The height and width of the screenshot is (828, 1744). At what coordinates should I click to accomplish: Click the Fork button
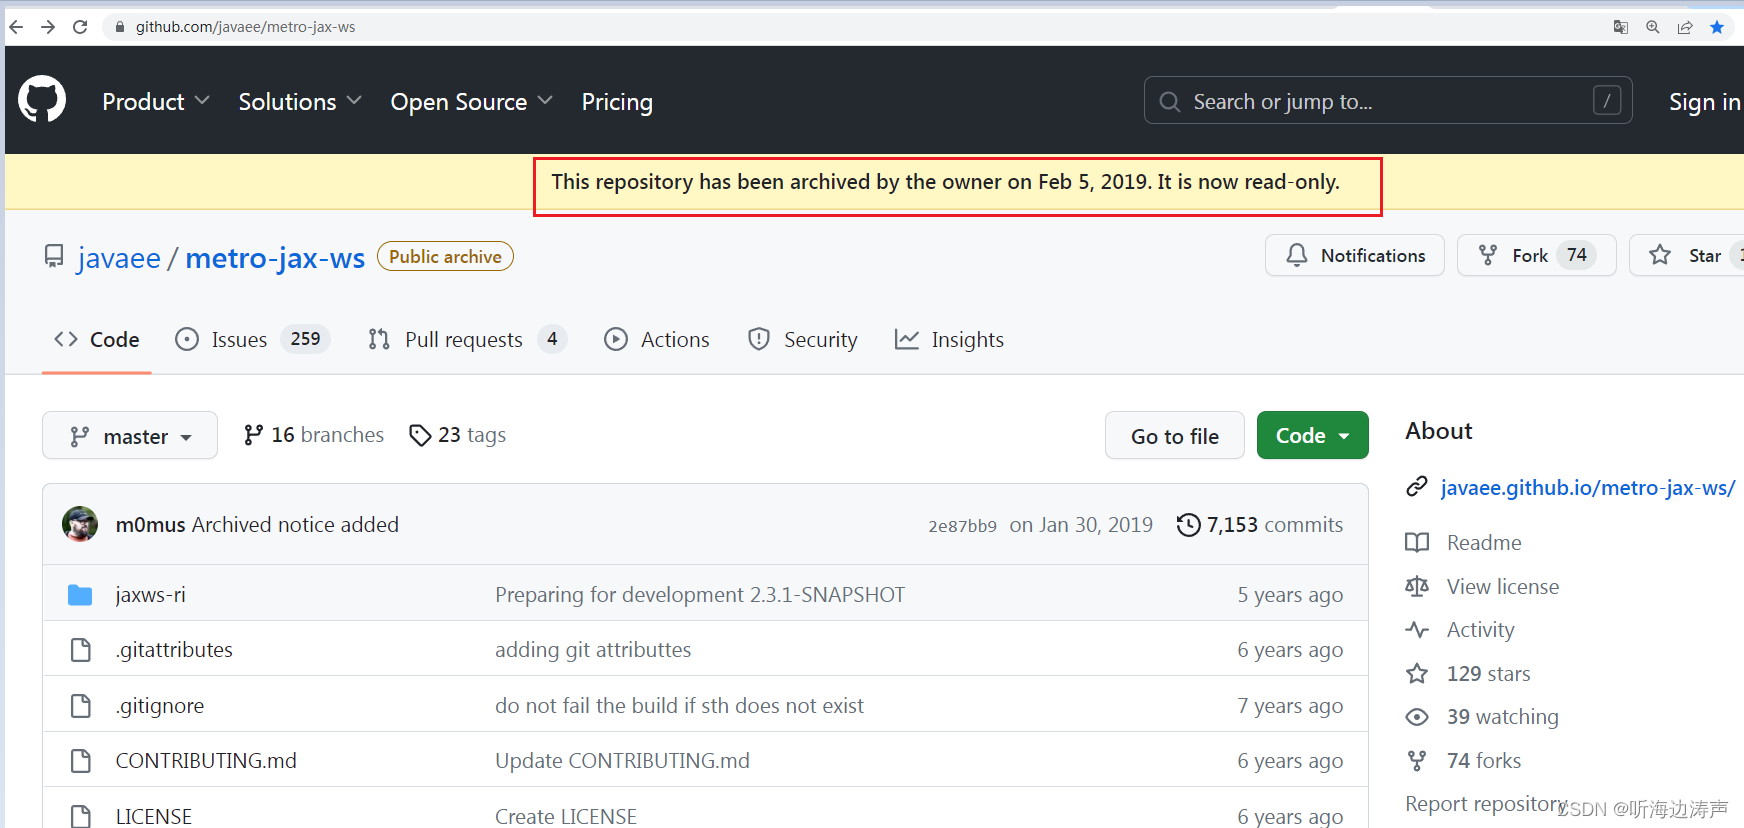click(x=1537, y=255)
